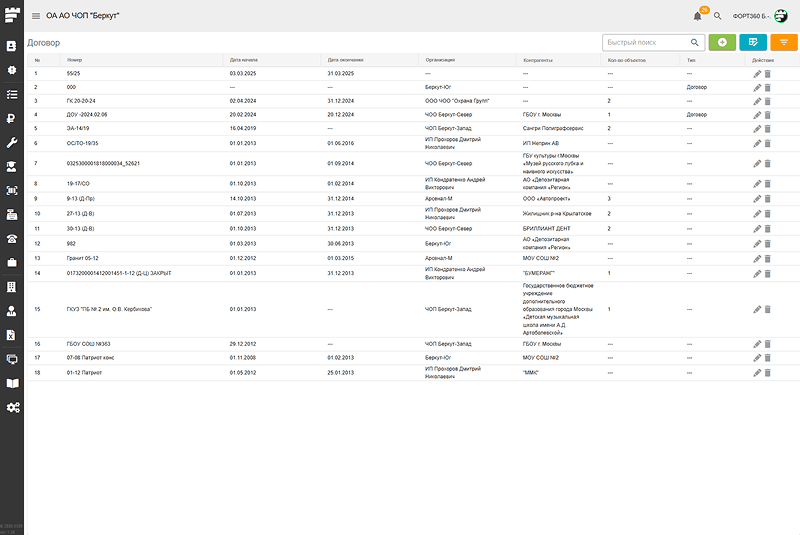Select cell Жилищник р-на Крылатское
800x535 pixels.
coord(557,214)
